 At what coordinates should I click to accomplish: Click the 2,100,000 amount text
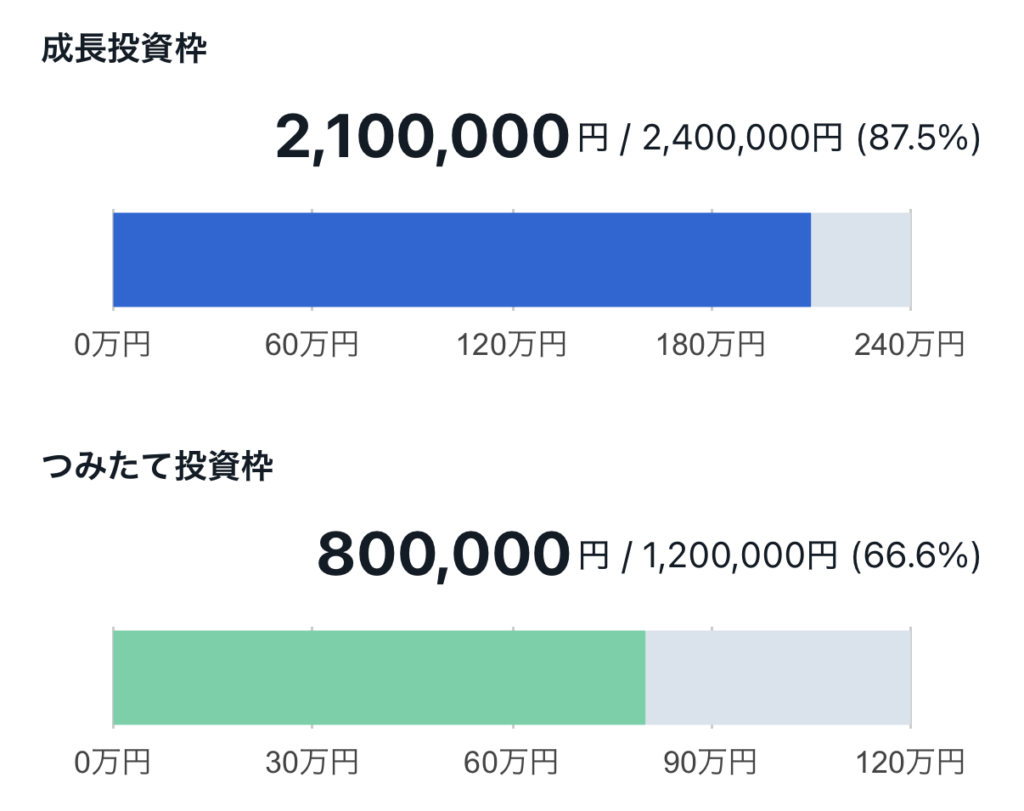(x=423, y=138)
